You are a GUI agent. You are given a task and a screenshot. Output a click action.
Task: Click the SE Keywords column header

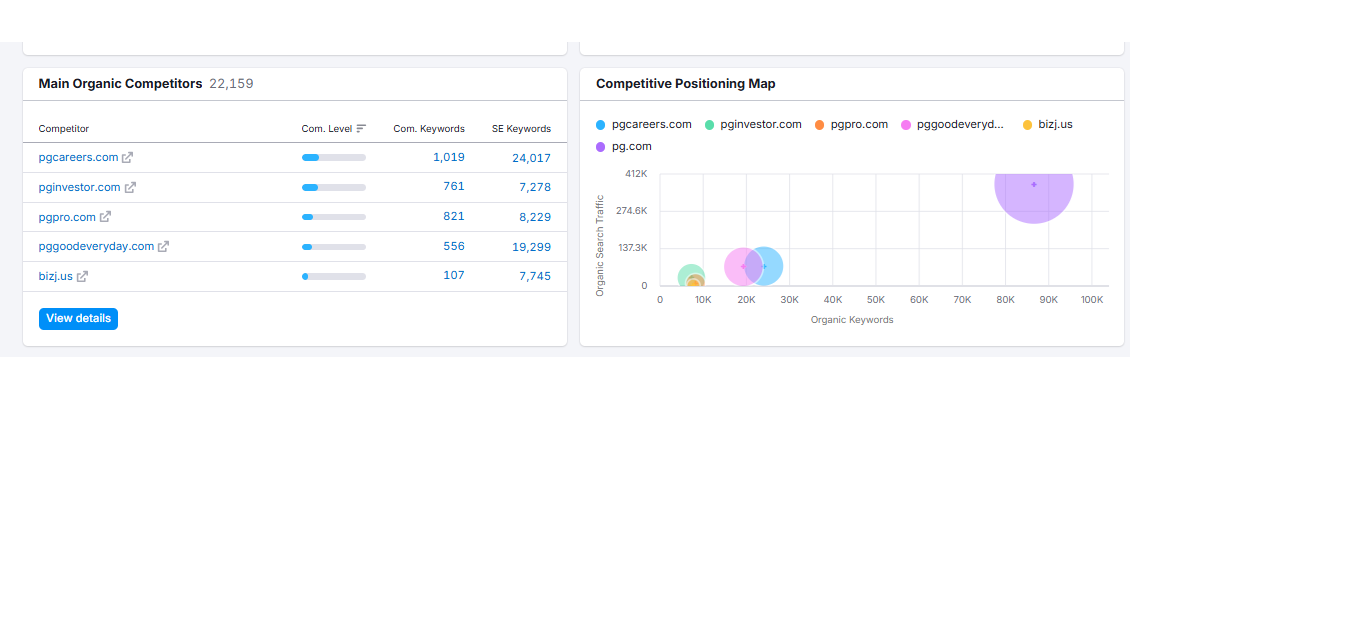click(x=521, y=129)
